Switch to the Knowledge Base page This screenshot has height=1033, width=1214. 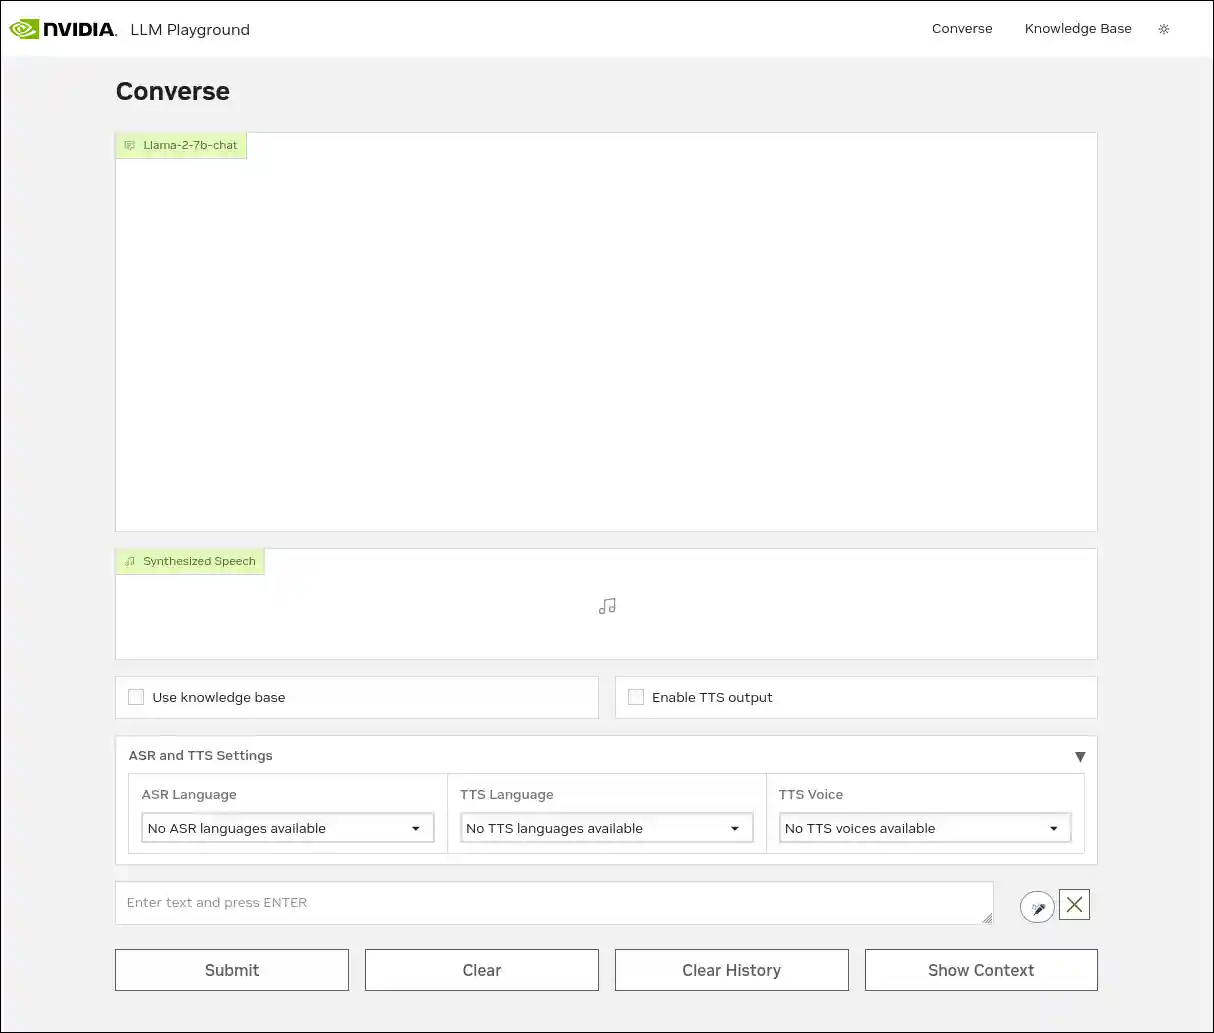[1078, 28]
